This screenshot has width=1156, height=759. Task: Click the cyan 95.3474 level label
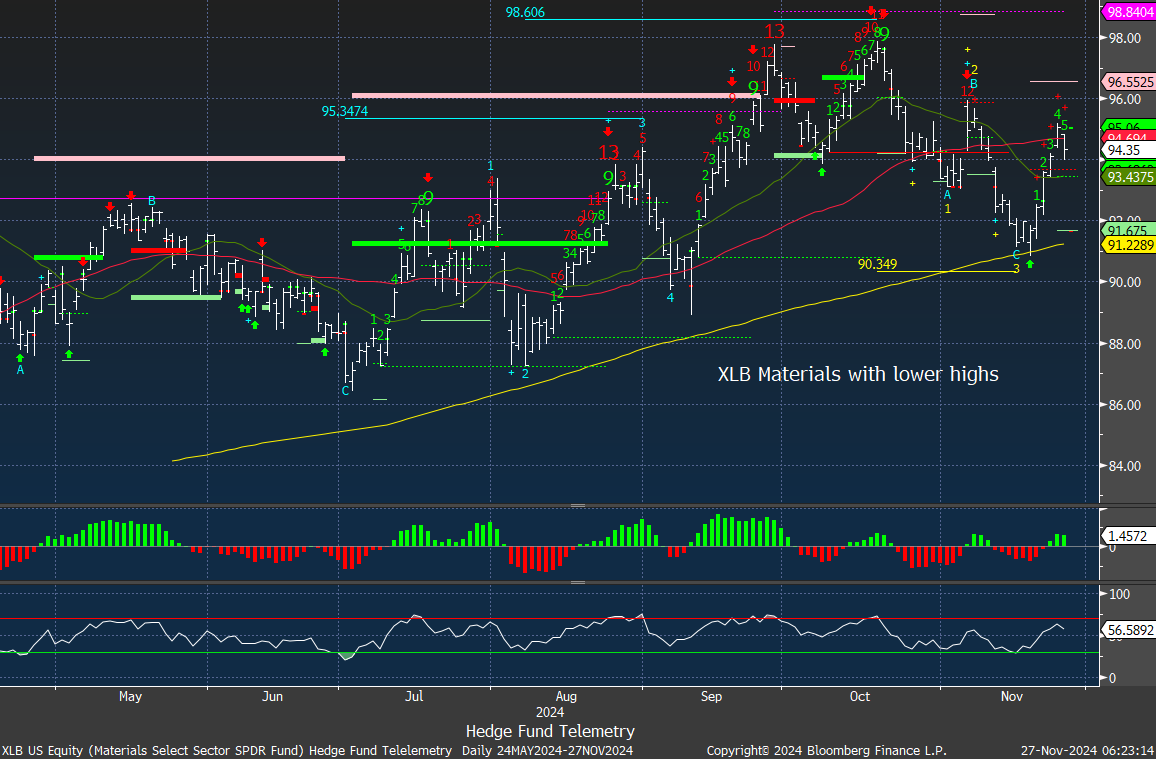[345, 112]
